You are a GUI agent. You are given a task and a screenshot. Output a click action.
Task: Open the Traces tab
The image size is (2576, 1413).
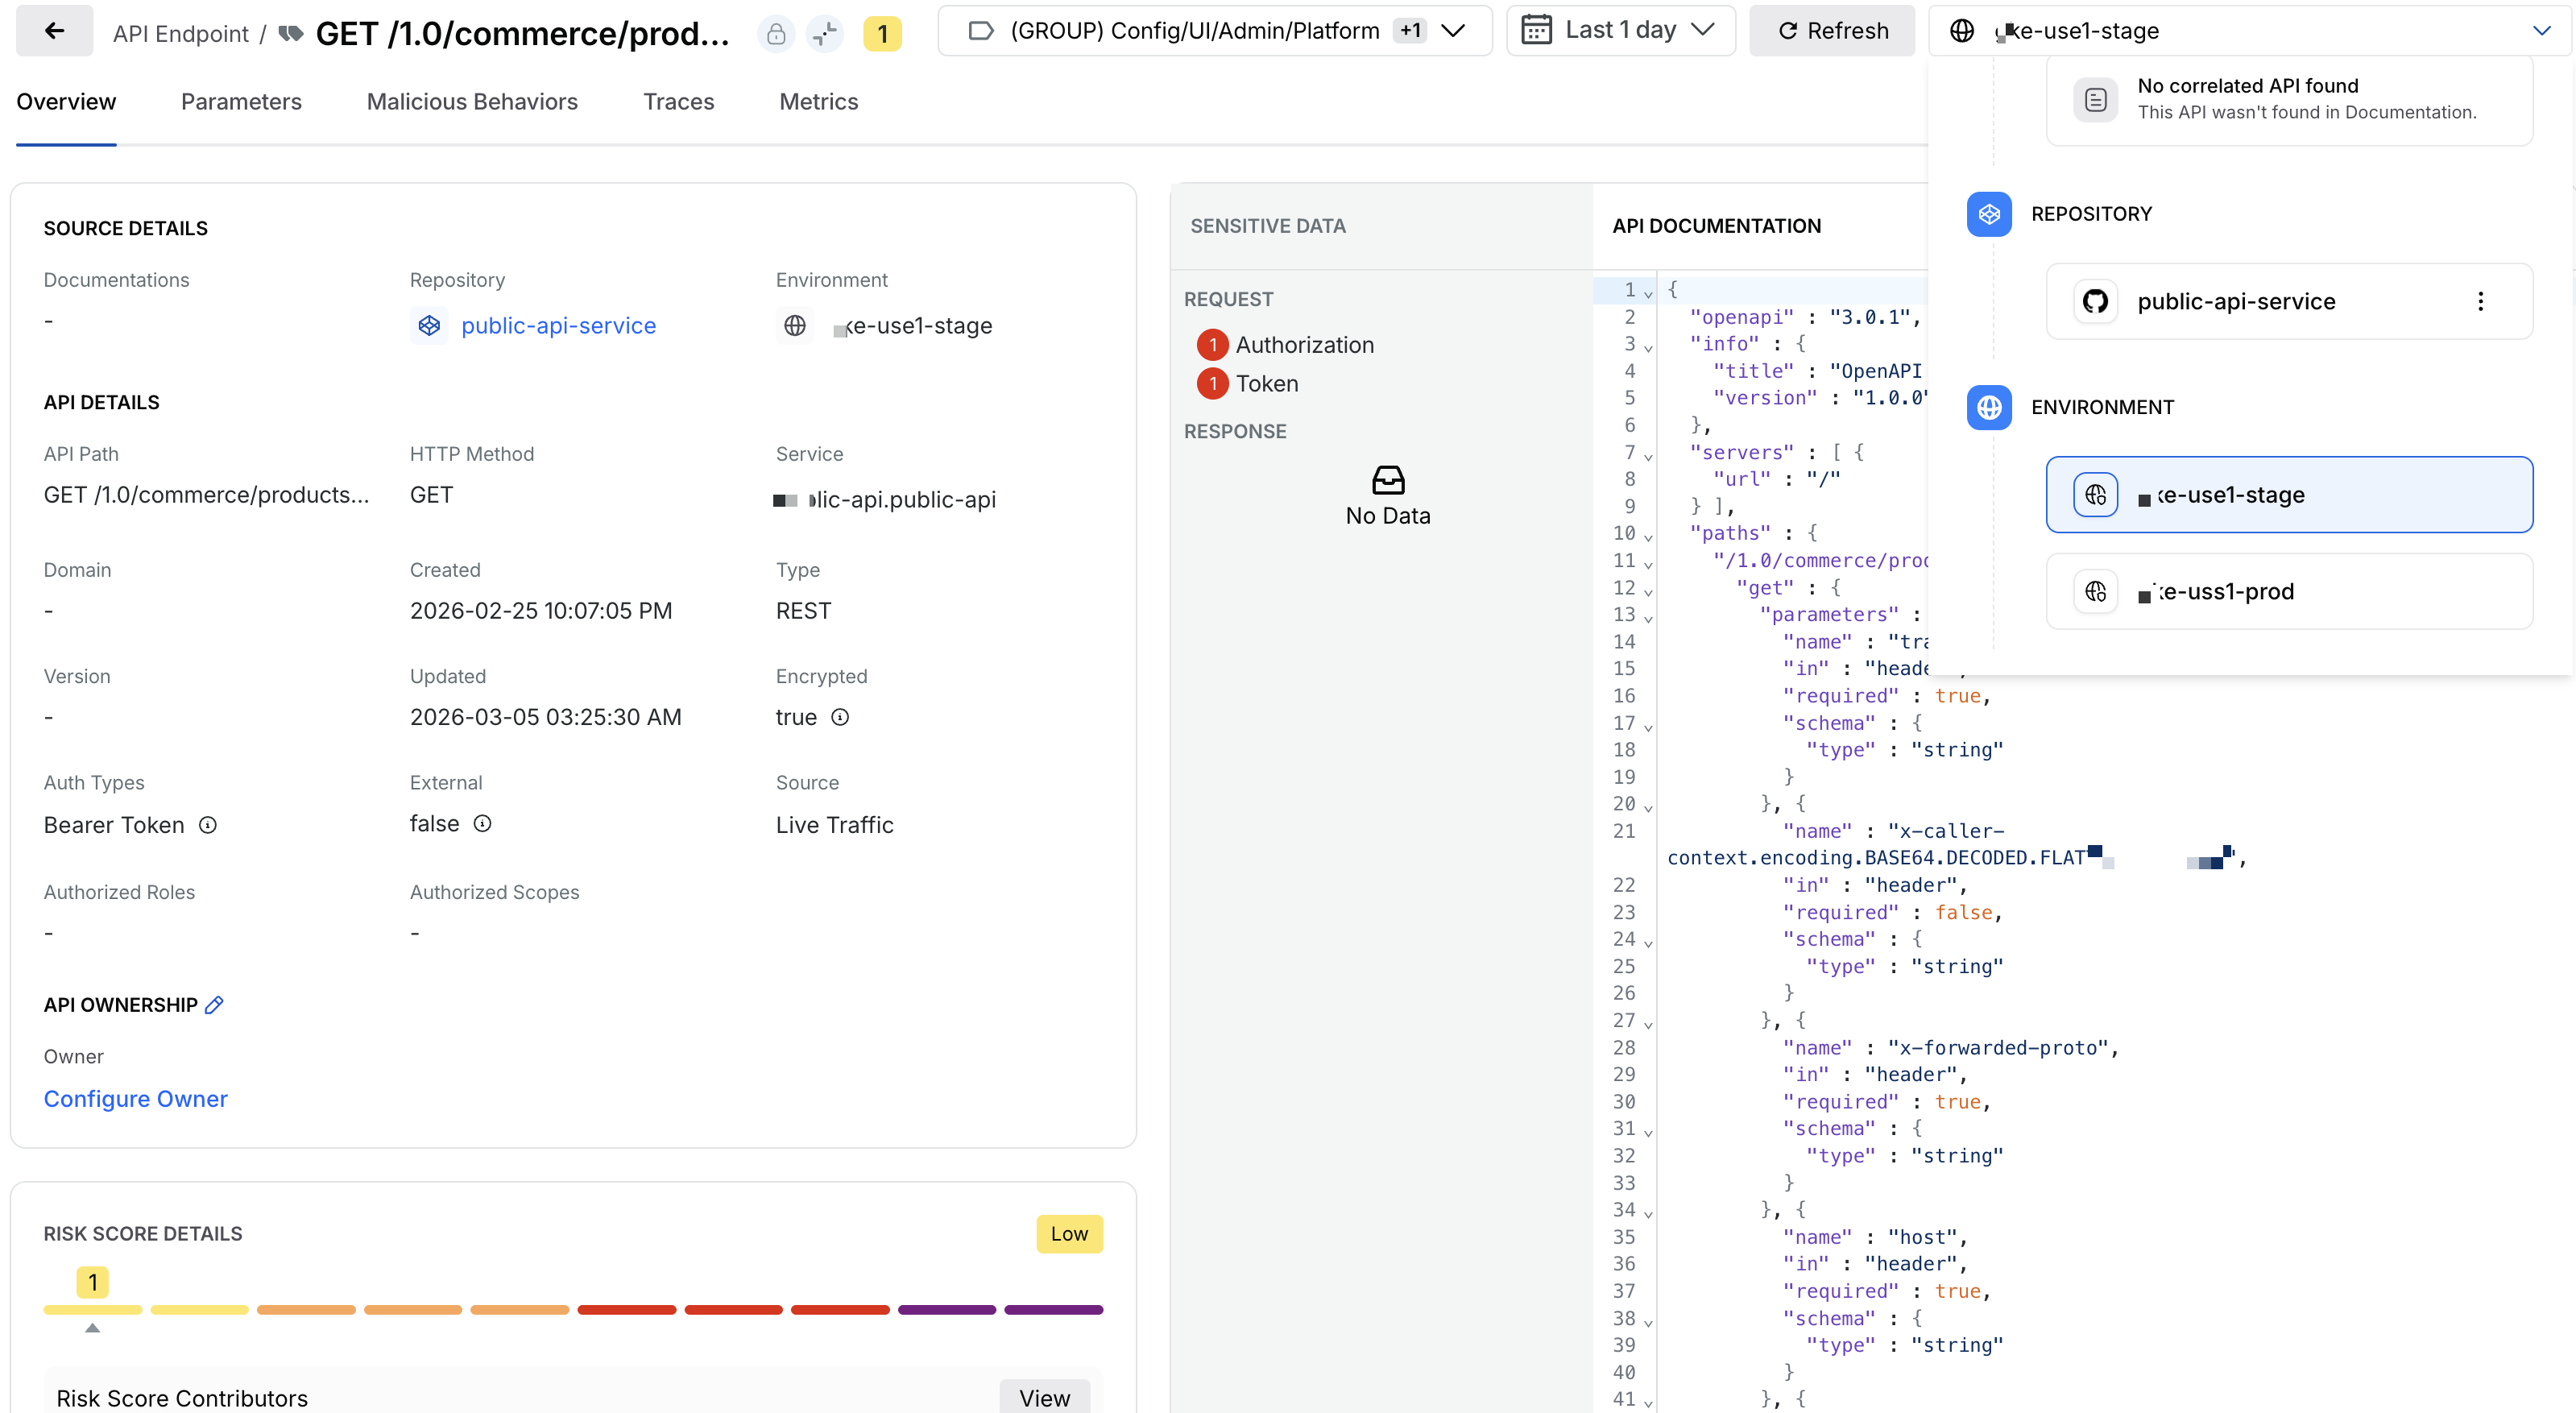(678, 102)
